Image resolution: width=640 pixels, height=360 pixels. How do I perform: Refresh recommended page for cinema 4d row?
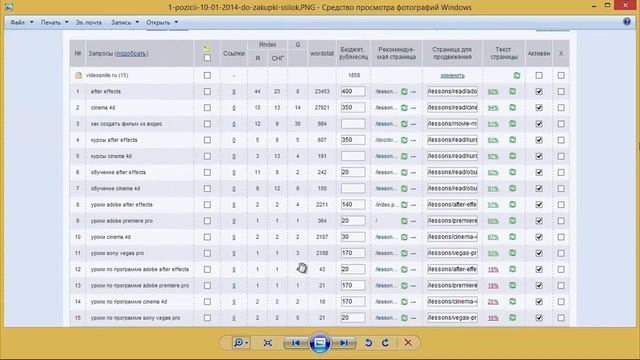pos(404,108)
